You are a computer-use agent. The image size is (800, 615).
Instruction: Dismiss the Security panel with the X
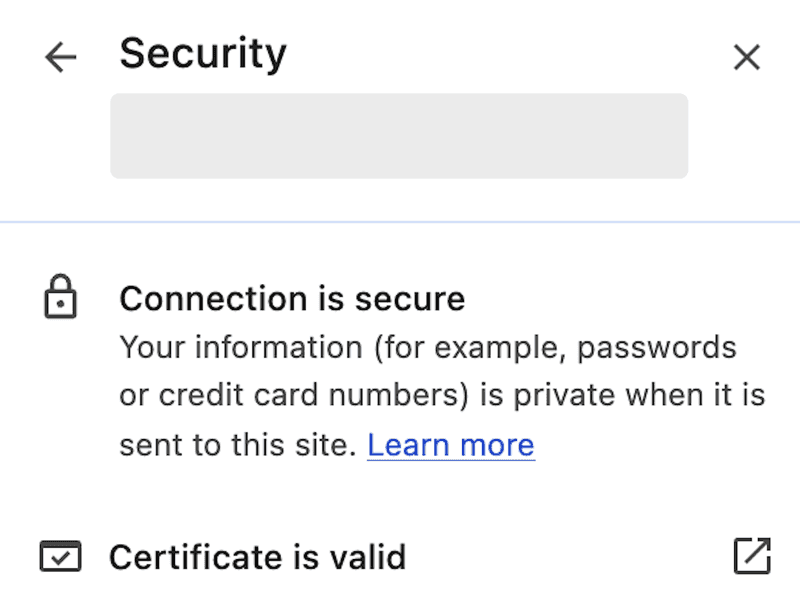[x=746, y=57]
